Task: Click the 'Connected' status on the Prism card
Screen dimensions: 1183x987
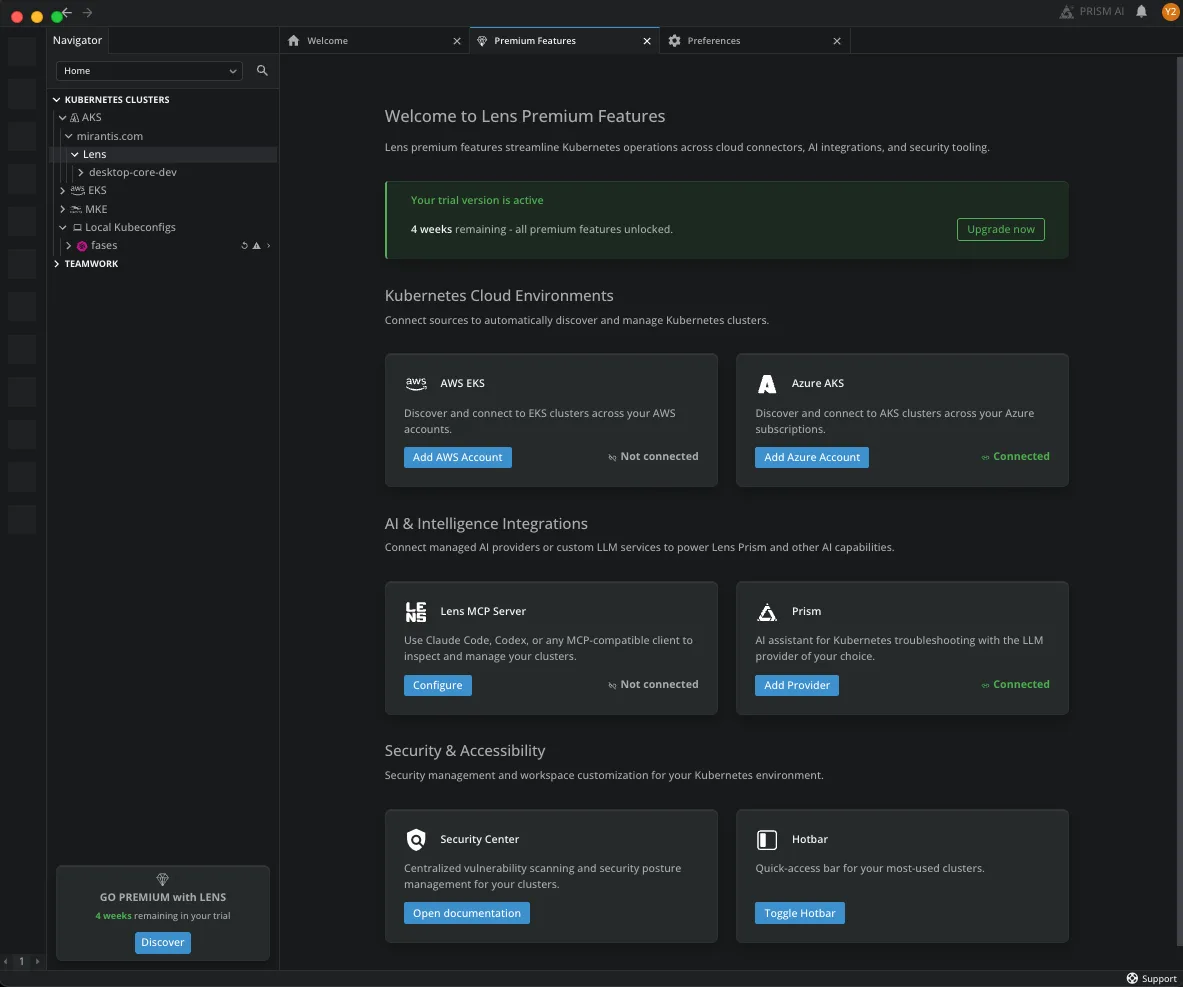Action: 1016,684
